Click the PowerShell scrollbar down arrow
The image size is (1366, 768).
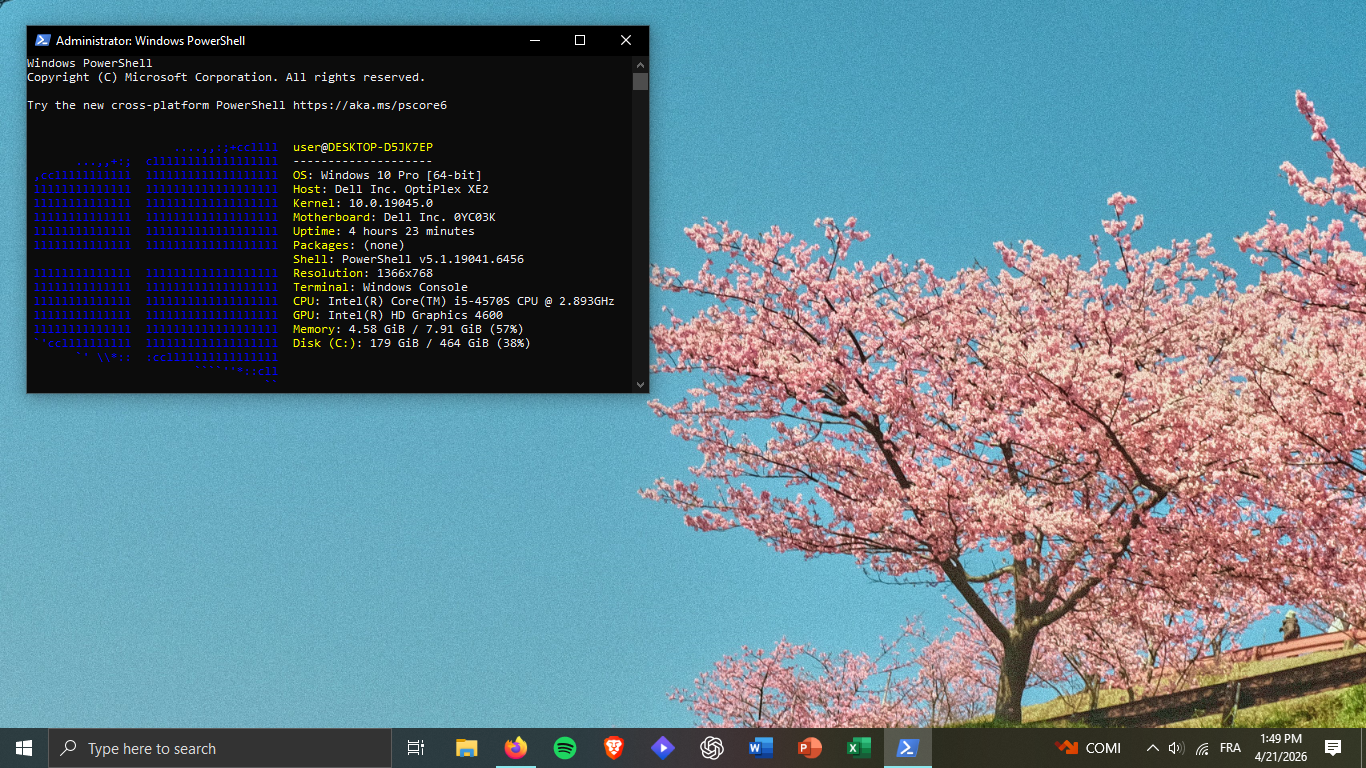pos(640,384)
